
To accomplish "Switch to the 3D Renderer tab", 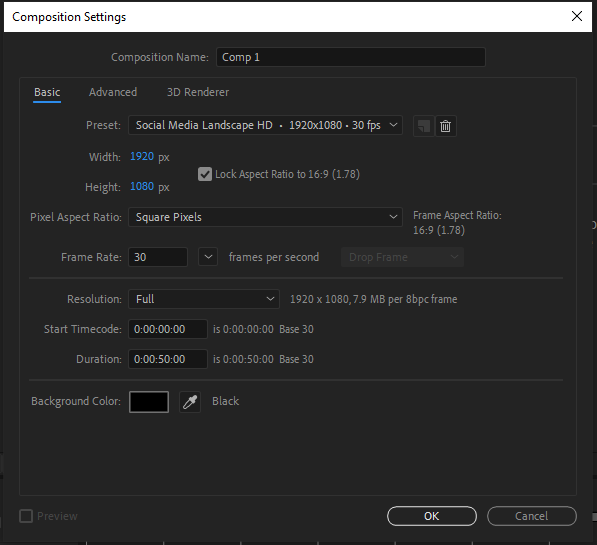I will click(x=198, y=92).
